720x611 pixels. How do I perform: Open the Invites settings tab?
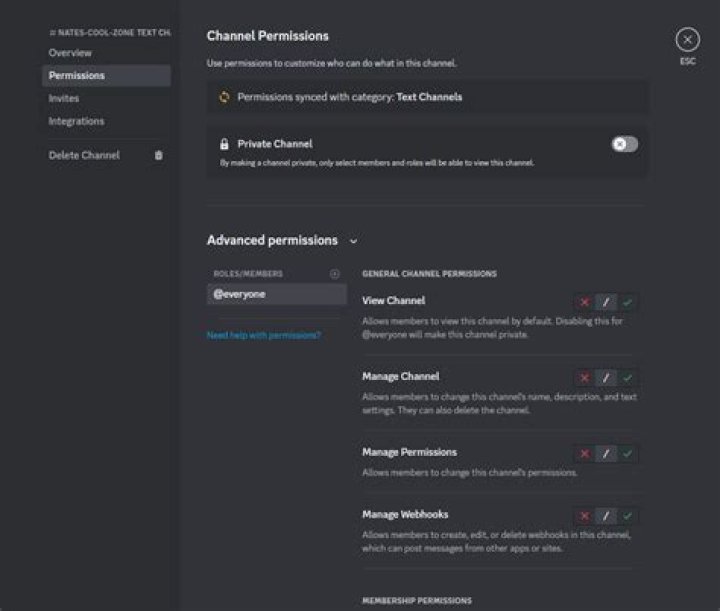tap(64, 98)
